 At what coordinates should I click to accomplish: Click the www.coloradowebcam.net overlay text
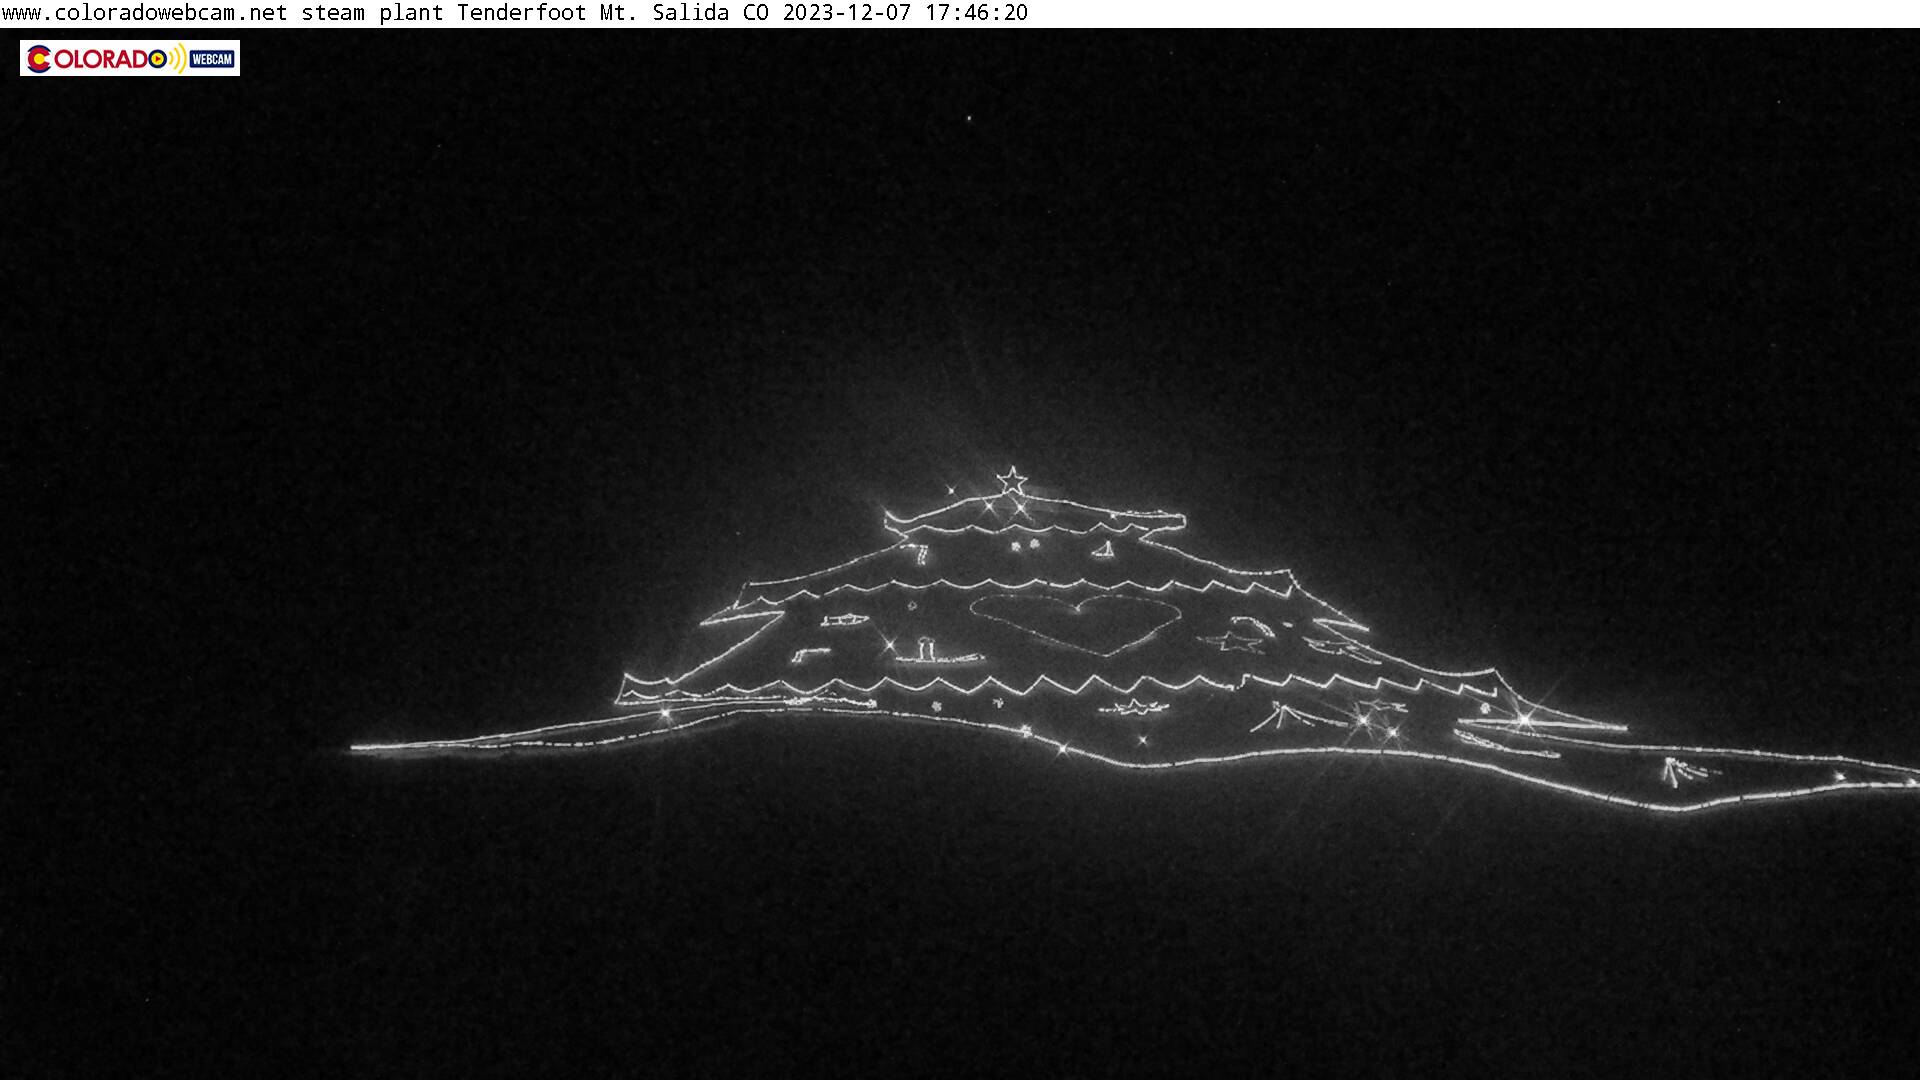(144, 13)
